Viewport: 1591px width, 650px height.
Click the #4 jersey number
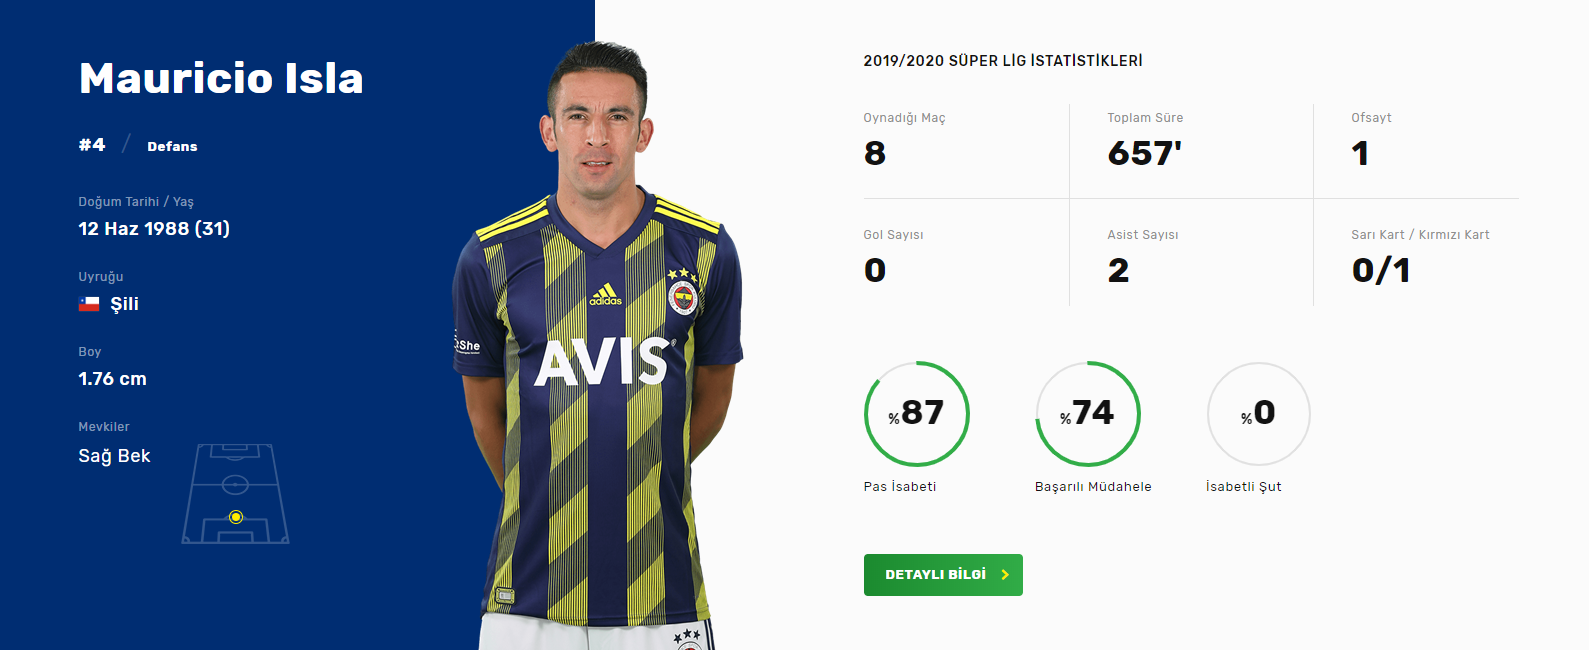pos(92,145)
